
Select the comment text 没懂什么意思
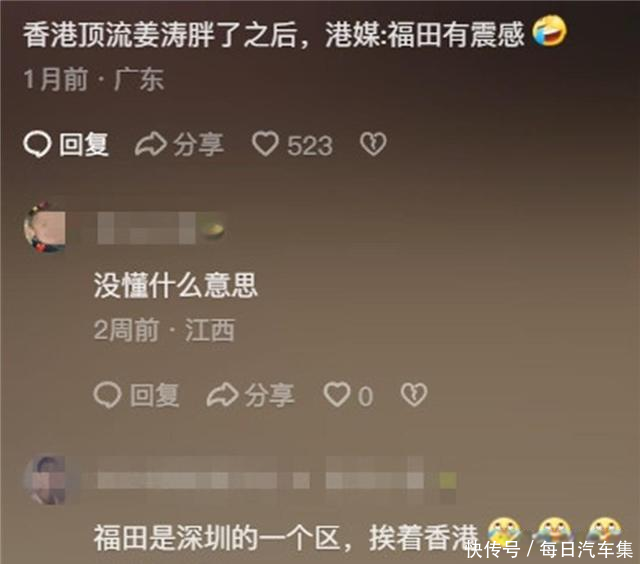tap(176, 285)
